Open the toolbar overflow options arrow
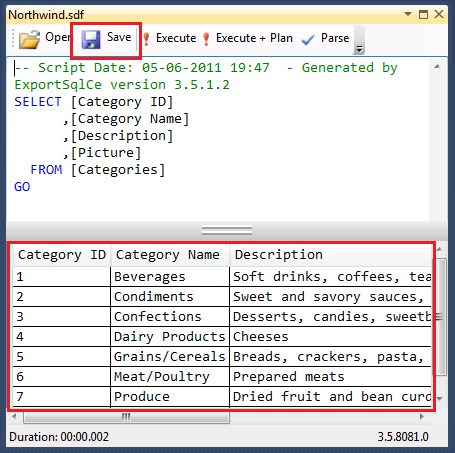The width and height of the screenshot is (455, 453). coord(359,49)
